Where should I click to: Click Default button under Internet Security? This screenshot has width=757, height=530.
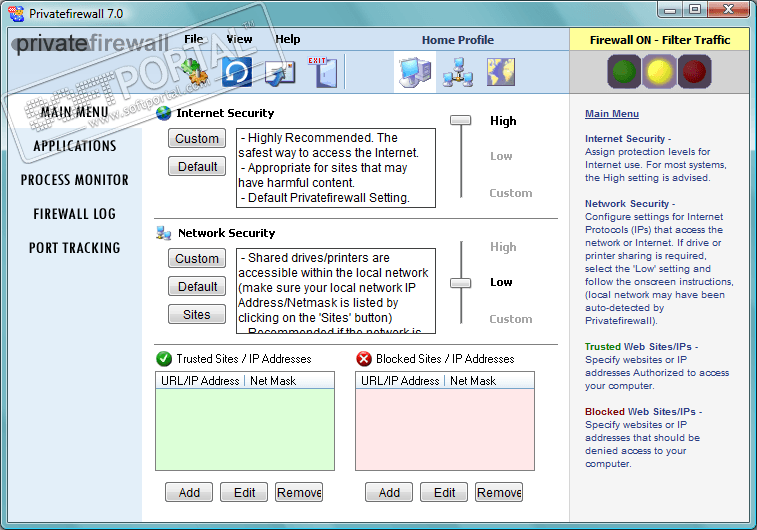pyautogui.click(x=197, y=167)
